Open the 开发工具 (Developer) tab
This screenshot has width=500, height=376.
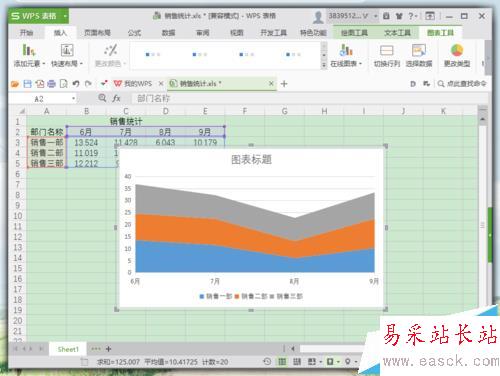(x=273, y=33)
